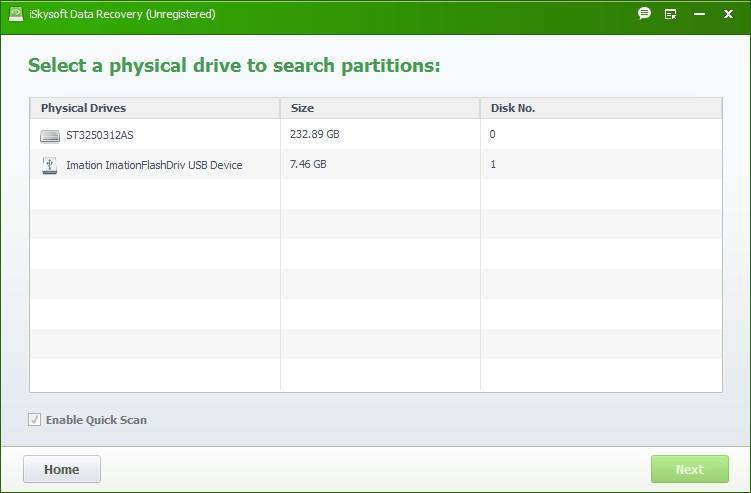The height and width of the screenshot is (493, 751).
Task: Select the ST3250312AS drive name
Action: point(100,136)
